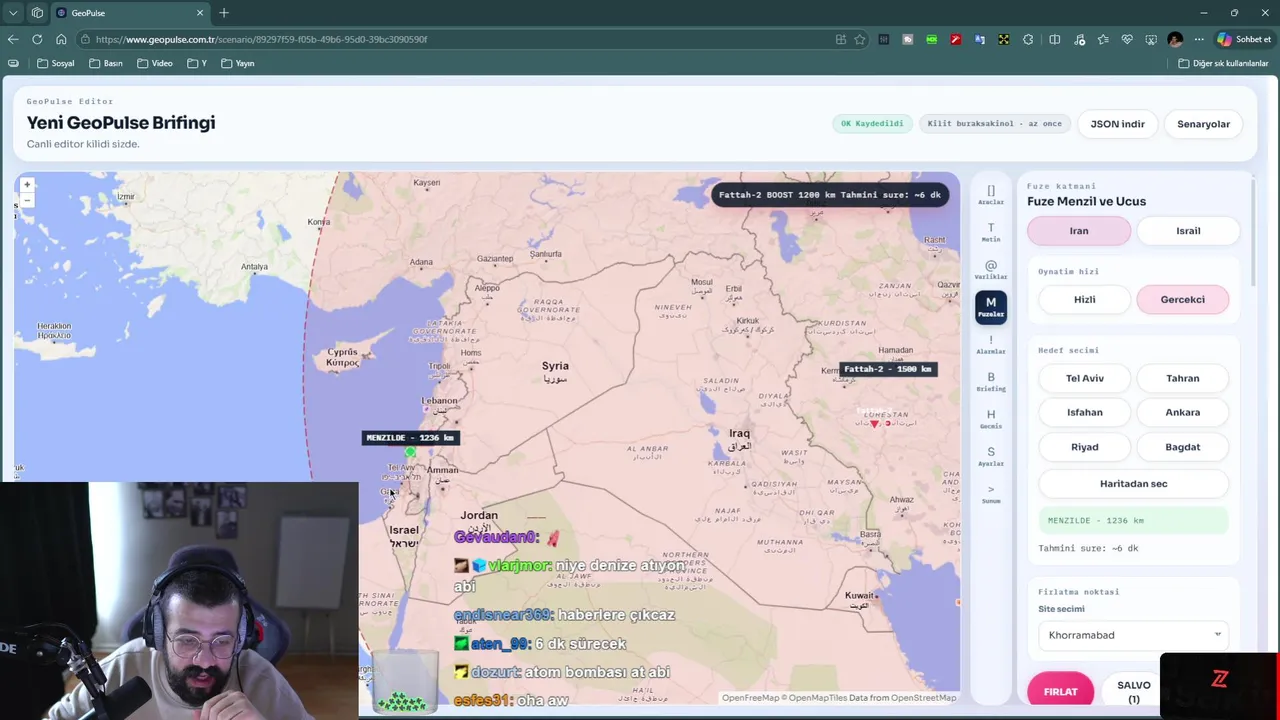Open the Araclar tools panel in sidebar
The image size is (1280, 720).
coord(991,195)
